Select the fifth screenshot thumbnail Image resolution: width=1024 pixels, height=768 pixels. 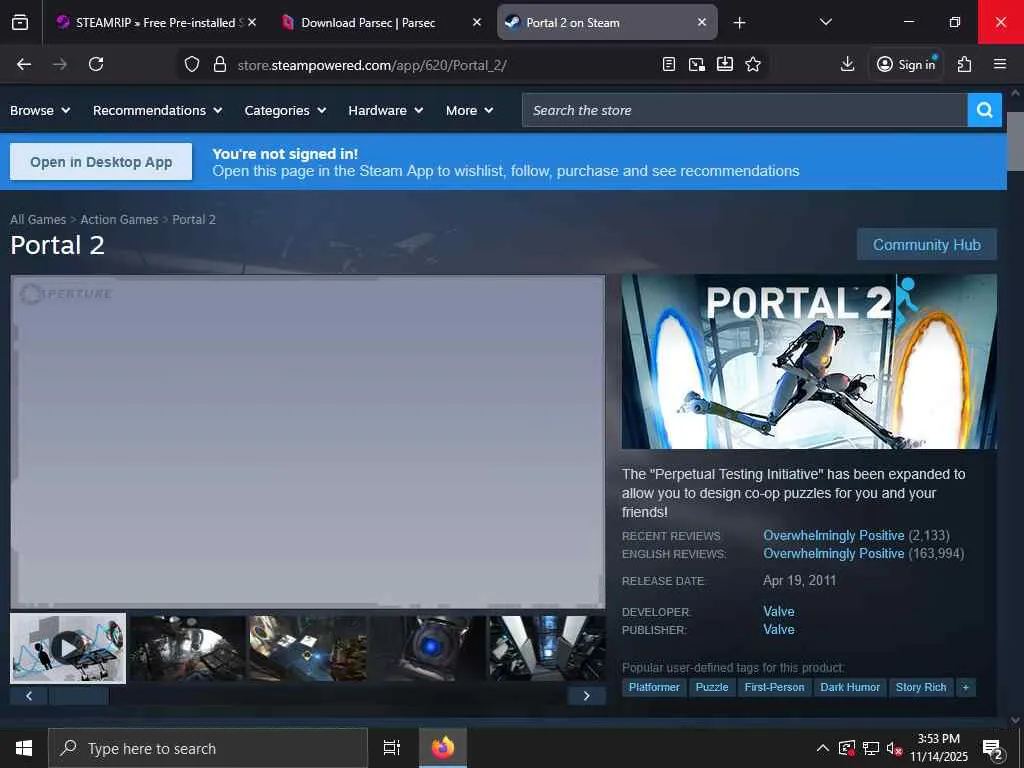coord(547,648)
